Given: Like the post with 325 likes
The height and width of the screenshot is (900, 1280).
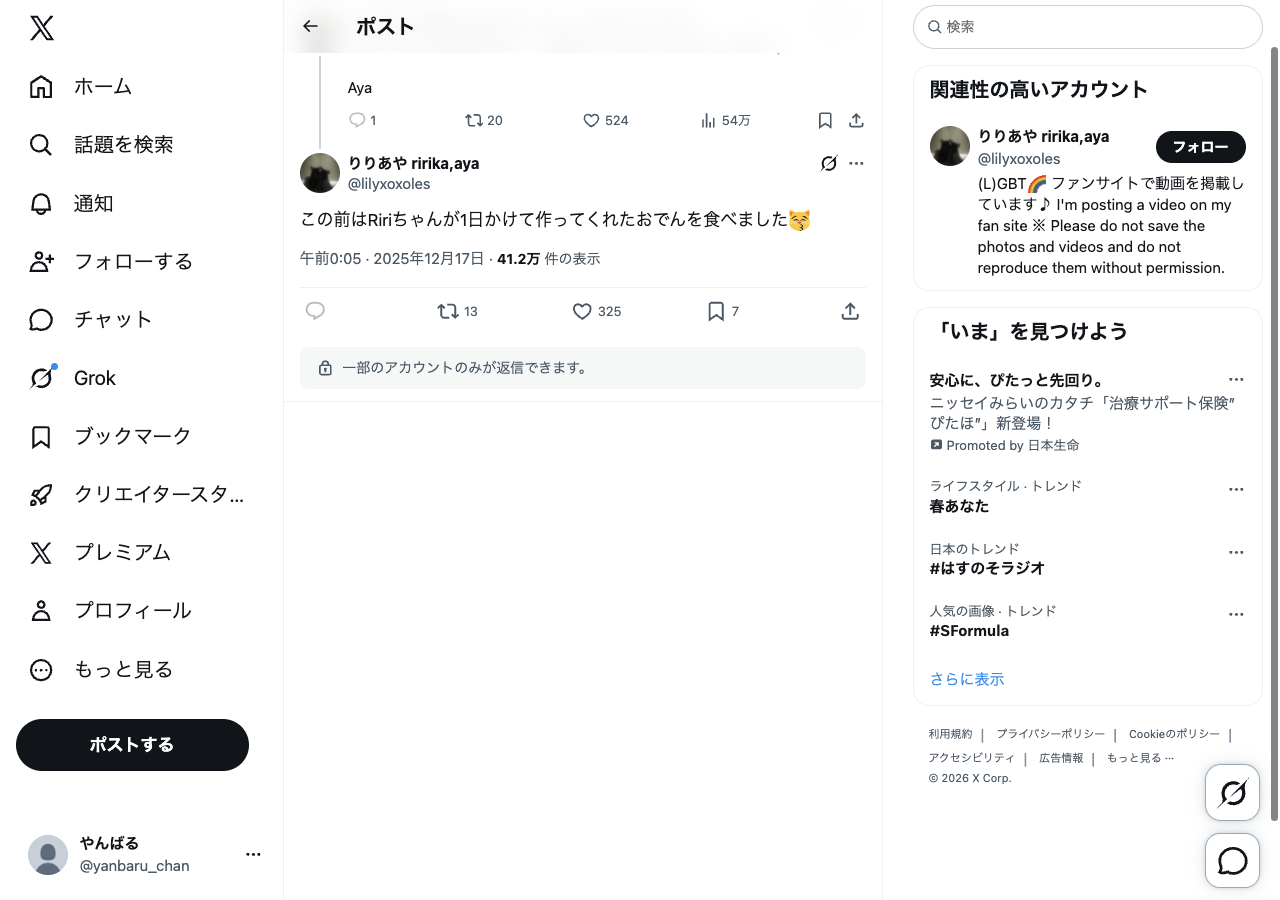Looking at the screenshot, I should pos(583,312).
